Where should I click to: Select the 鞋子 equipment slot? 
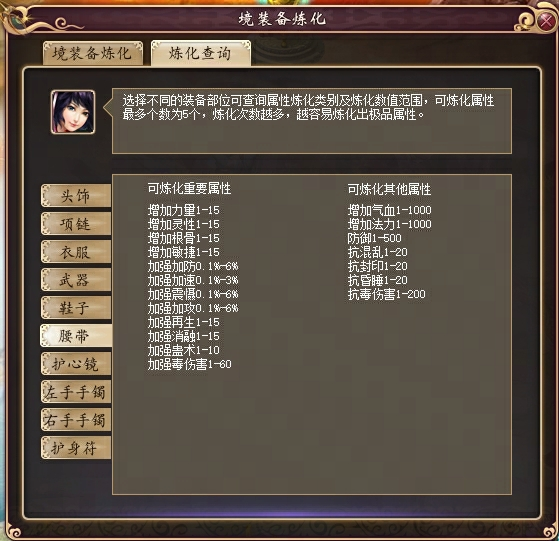click(x=76, y=308)
